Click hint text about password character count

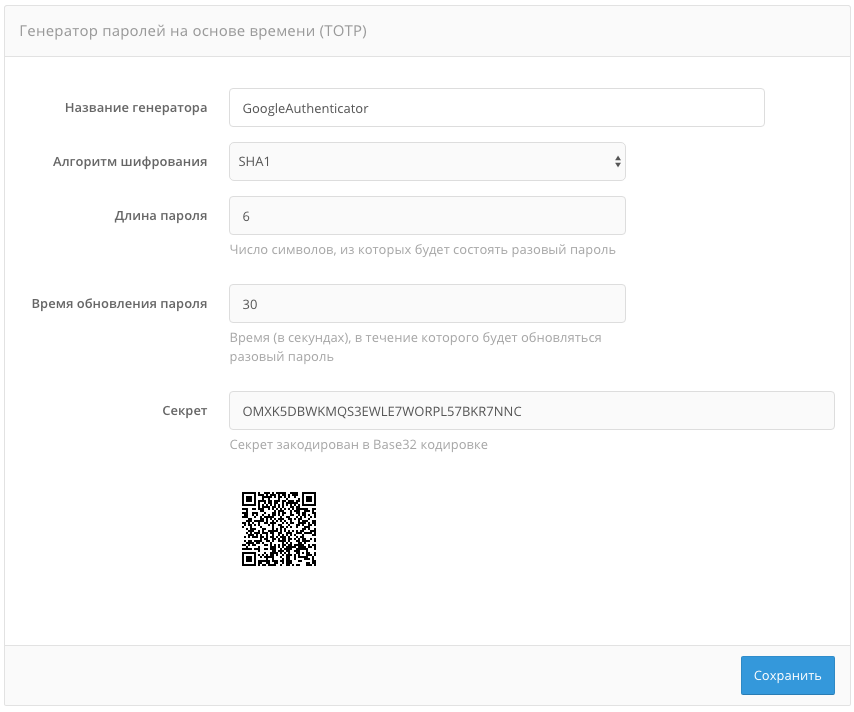(422, 250)
